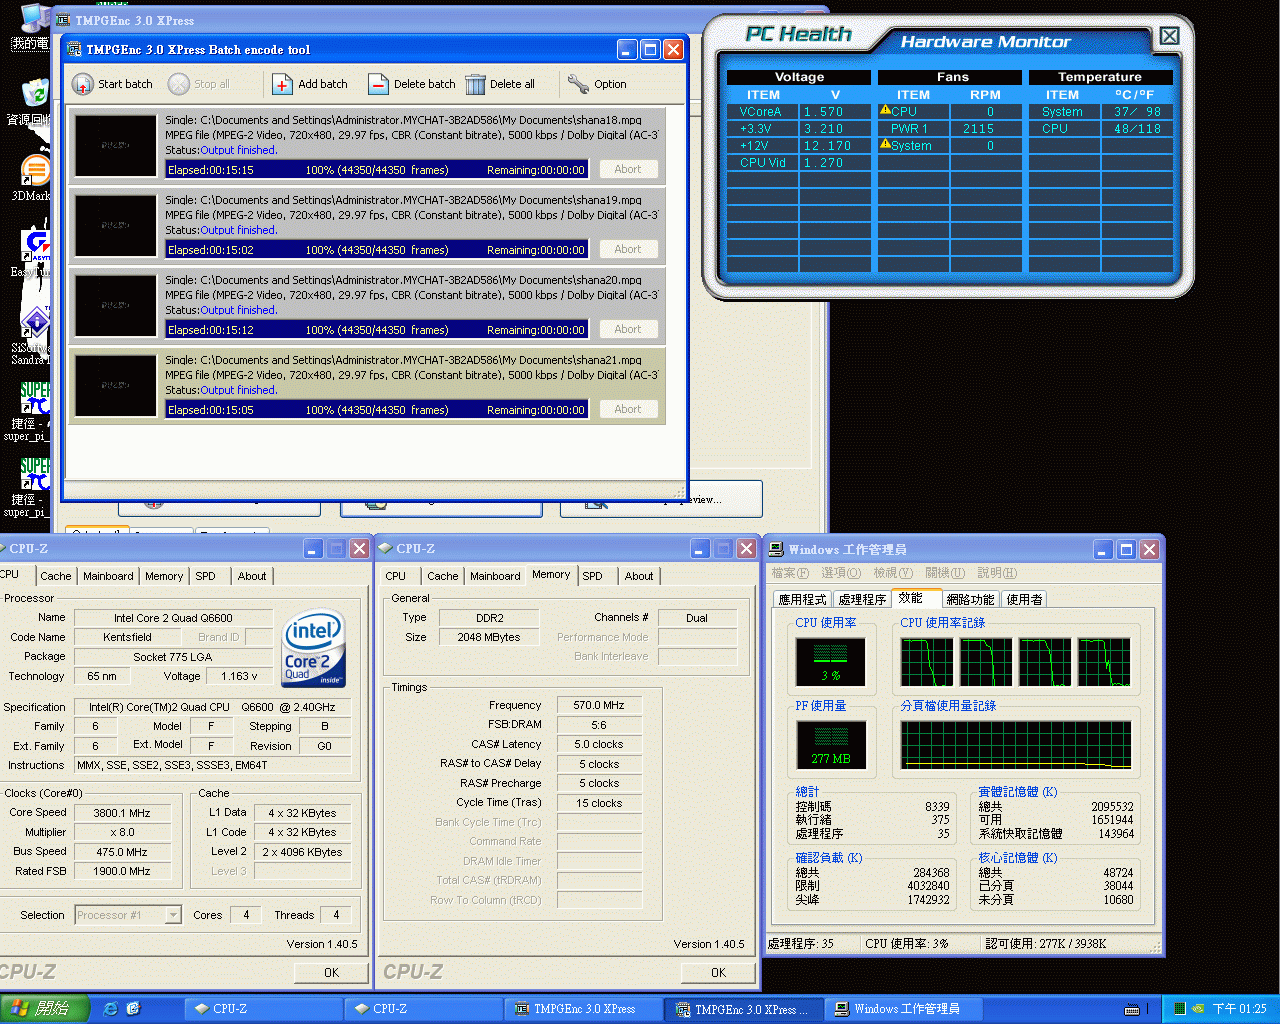Click the Delete all trash icon
The width and height of the screenshot is (1280, 1024).
click(x=476, y=84)
